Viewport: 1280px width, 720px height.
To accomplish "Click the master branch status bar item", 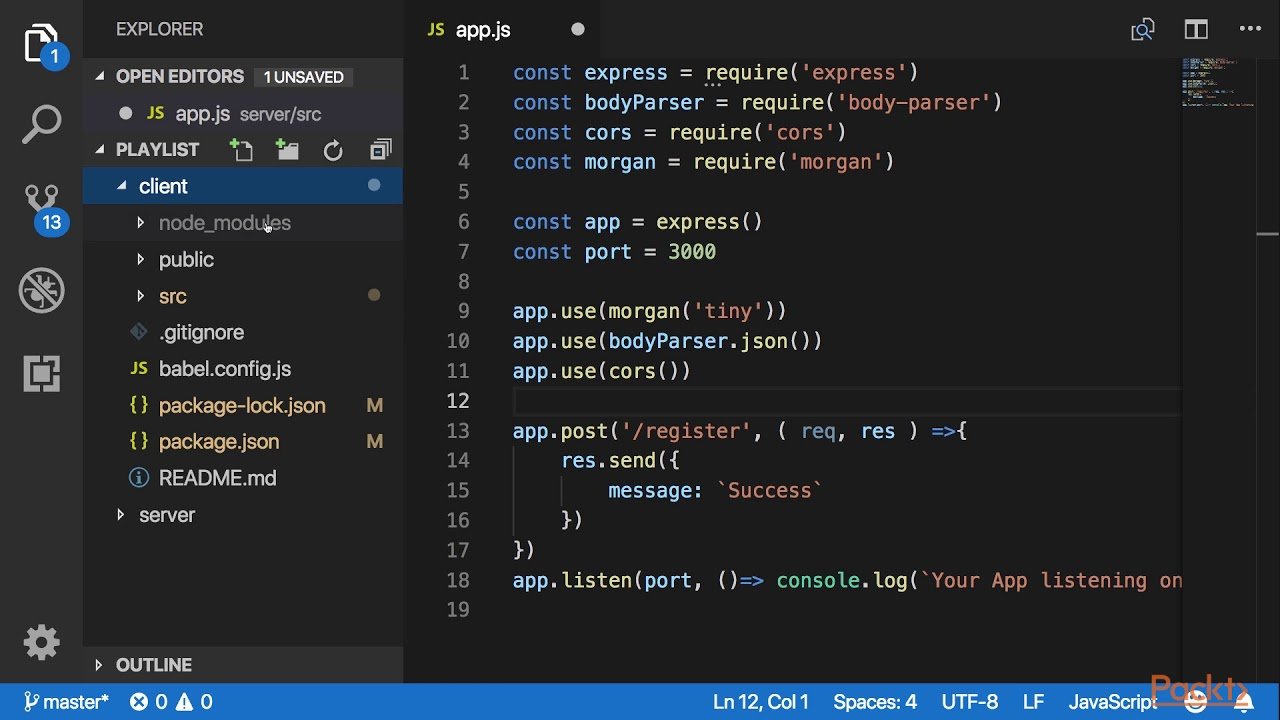I will click(67, 702).
